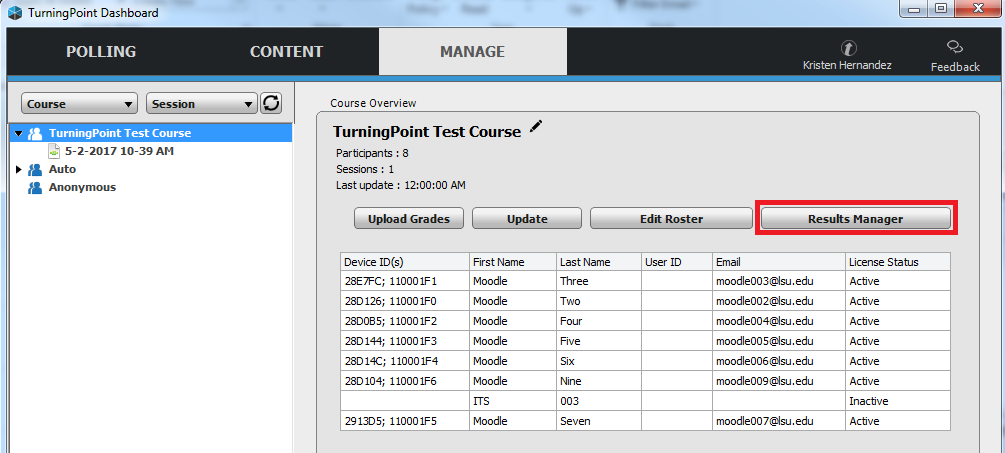1005x453 pixels.
Task: Click the last name cell Seven
Action: (x=599, y=421)
